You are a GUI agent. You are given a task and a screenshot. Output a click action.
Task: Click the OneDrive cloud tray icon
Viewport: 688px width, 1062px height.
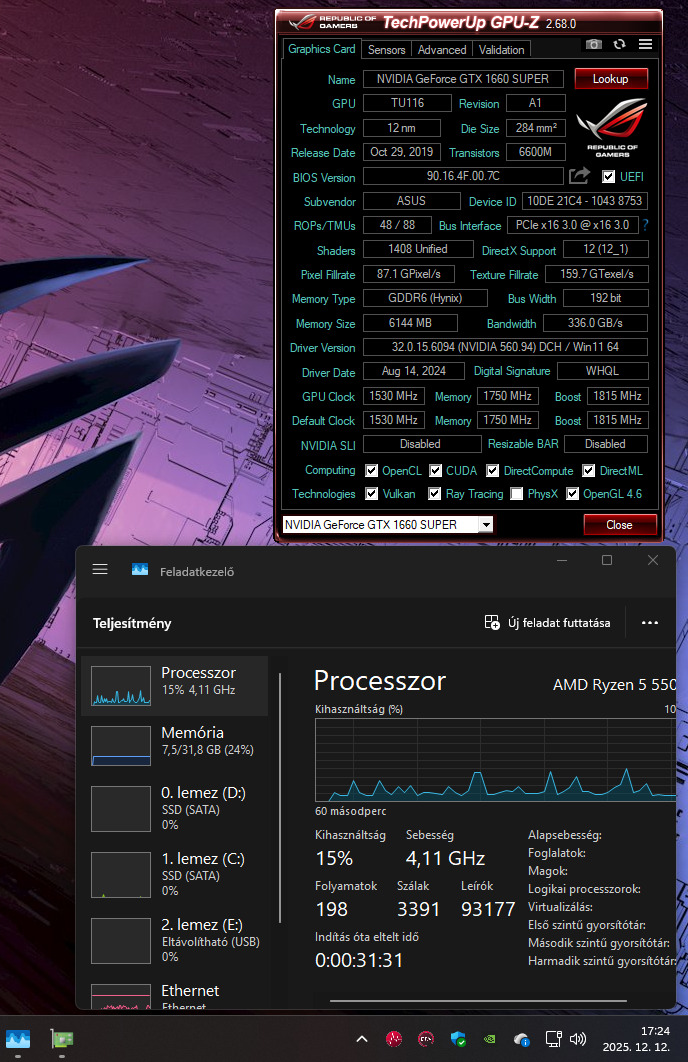[x=521, y=1038]
